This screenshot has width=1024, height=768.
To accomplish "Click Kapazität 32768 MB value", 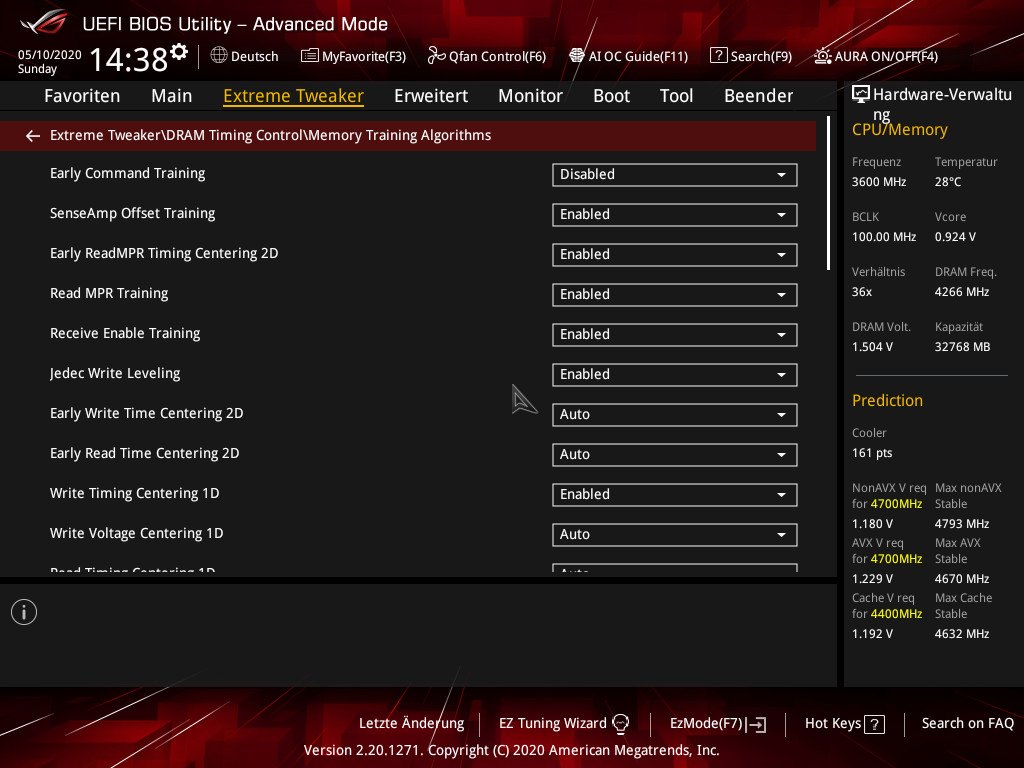I will 962,347.
